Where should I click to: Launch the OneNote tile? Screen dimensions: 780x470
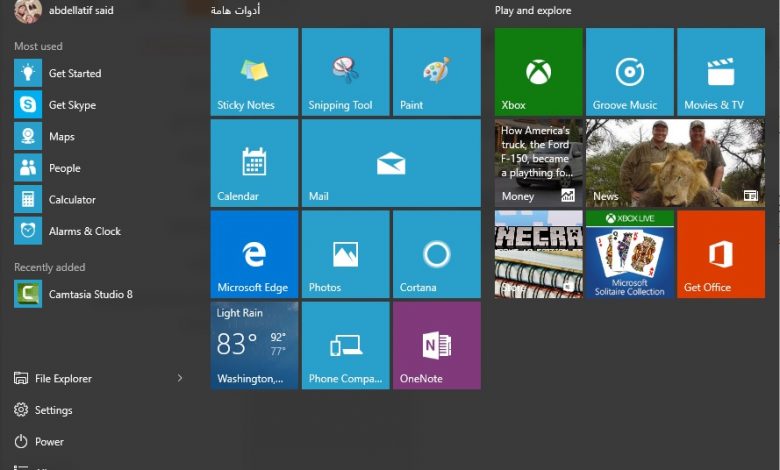[x=437, y=346]
